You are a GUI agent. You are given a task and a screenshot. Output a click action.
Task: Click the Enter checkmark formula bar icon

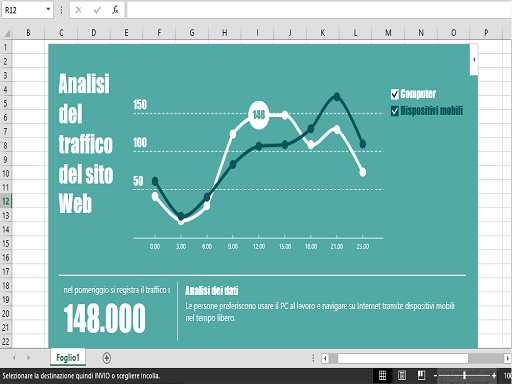97,10
